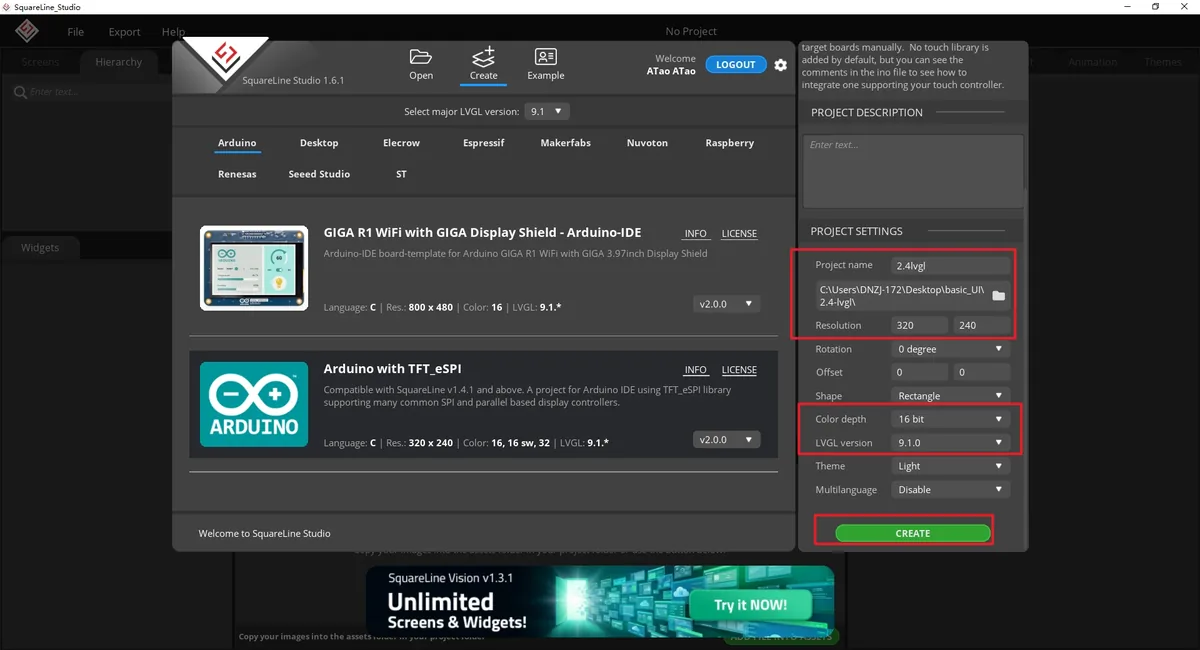Click the first Offset field
Viewport: 1200px width, 650px height.
point(919,372)
